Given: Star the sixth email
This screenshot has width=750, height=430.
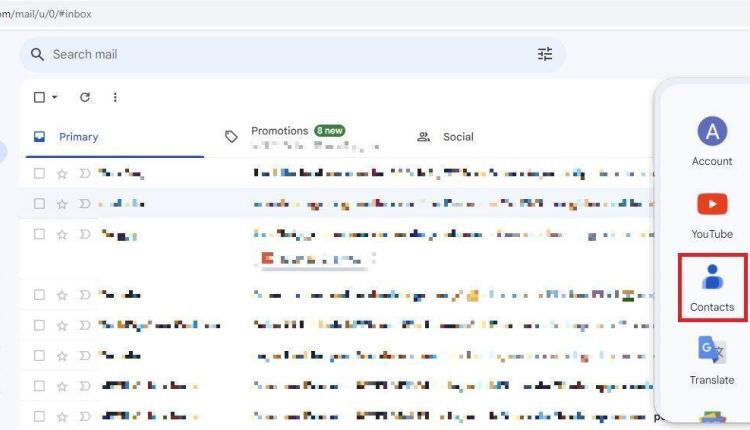Looking at the screenshot, I should click(62, 356).
